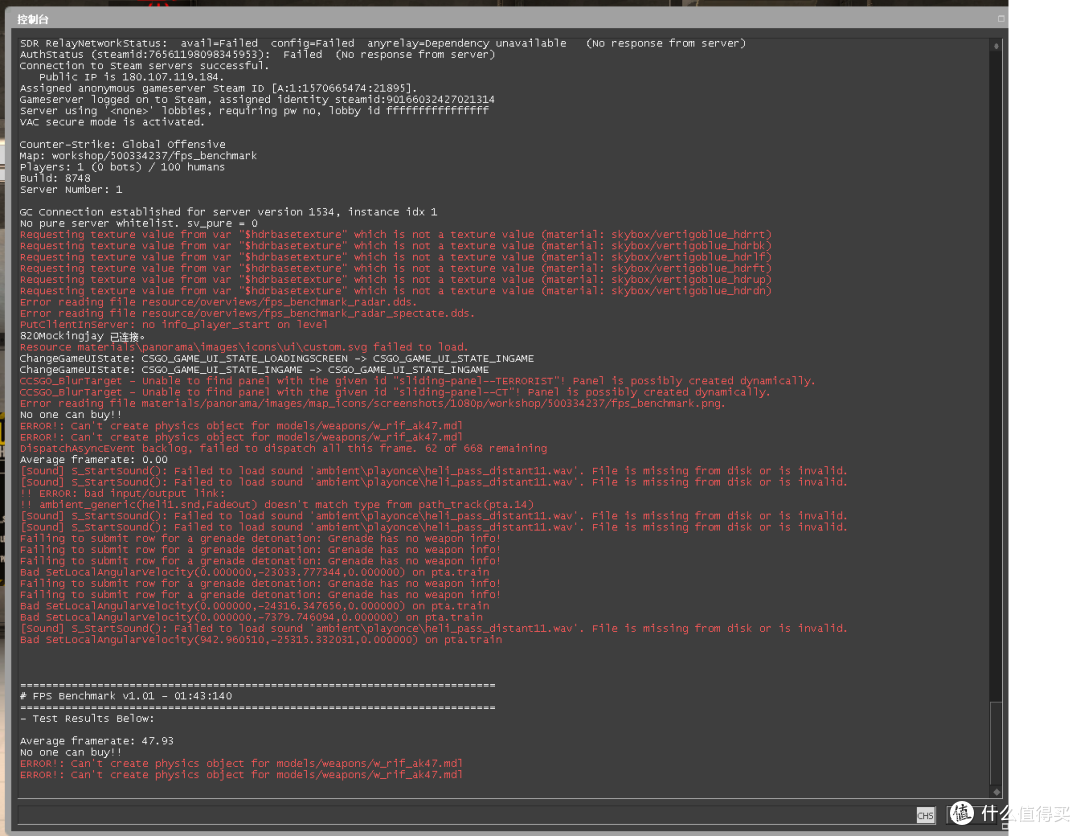Click 'Assigned anonymous gameserver Steam ID' line
The width and height of the screenshot is (1080, 836).
(218, 88)
